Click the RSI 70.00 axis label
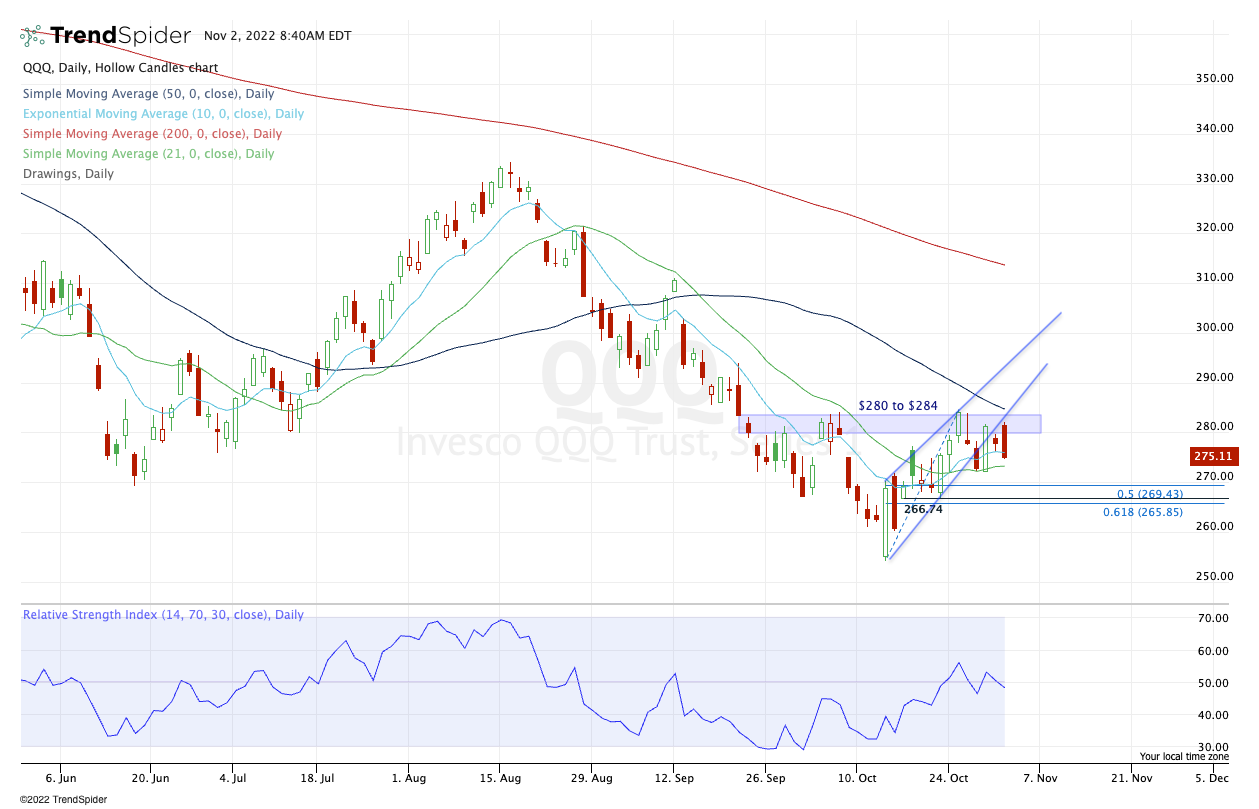Image resolution: width=1259 pixels, height=809 pixels. 1214,619
